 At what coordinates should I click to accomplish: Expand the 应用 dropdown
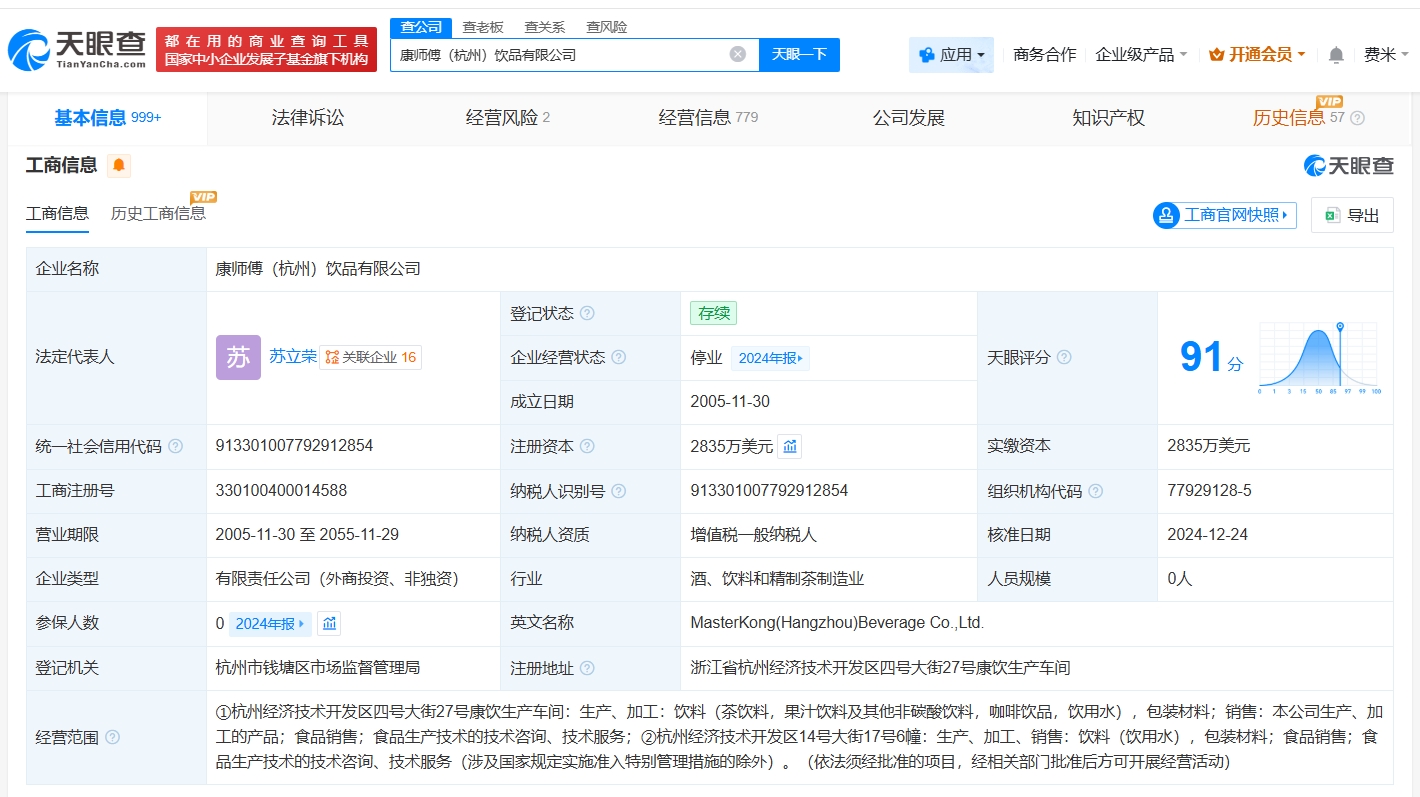click(952, 55)
